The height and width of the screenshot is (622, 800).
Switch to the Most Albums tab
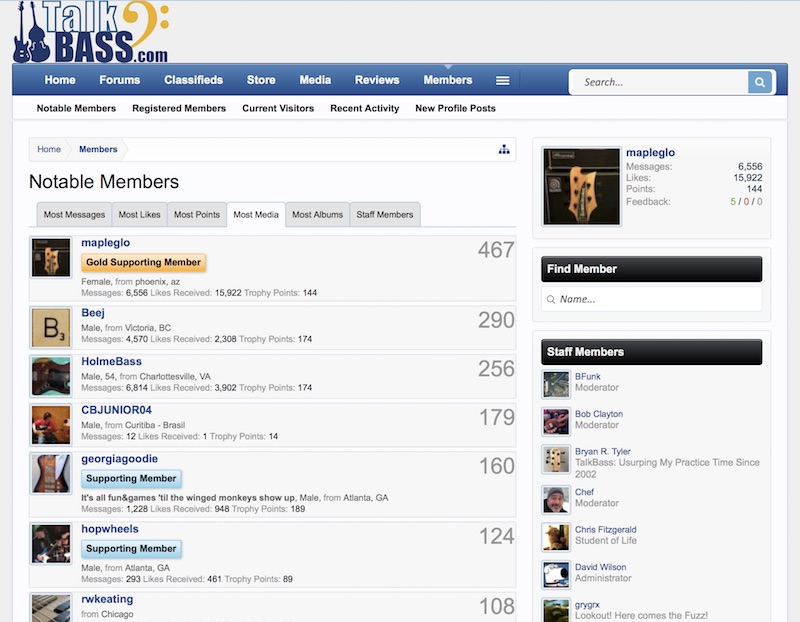317,215
